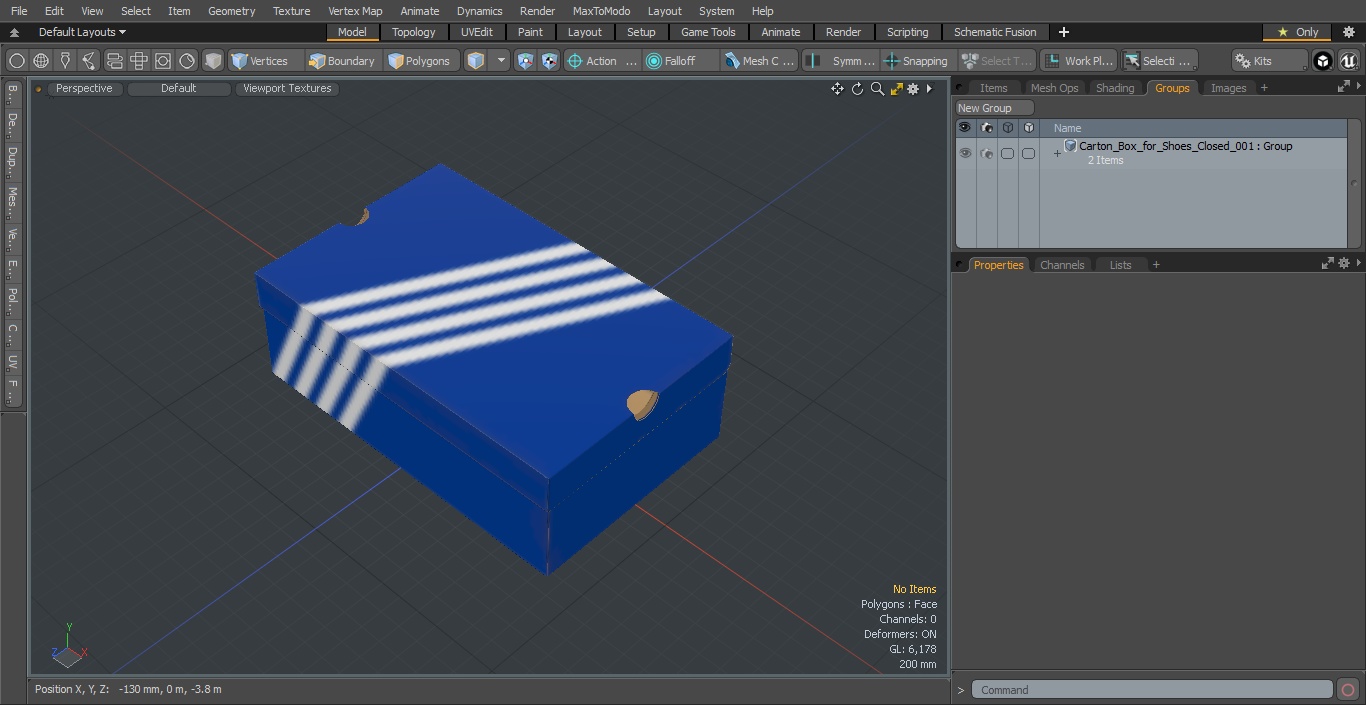
Task: Click viewport zoom magnifier icon
Action: click(x=877, y=89)
